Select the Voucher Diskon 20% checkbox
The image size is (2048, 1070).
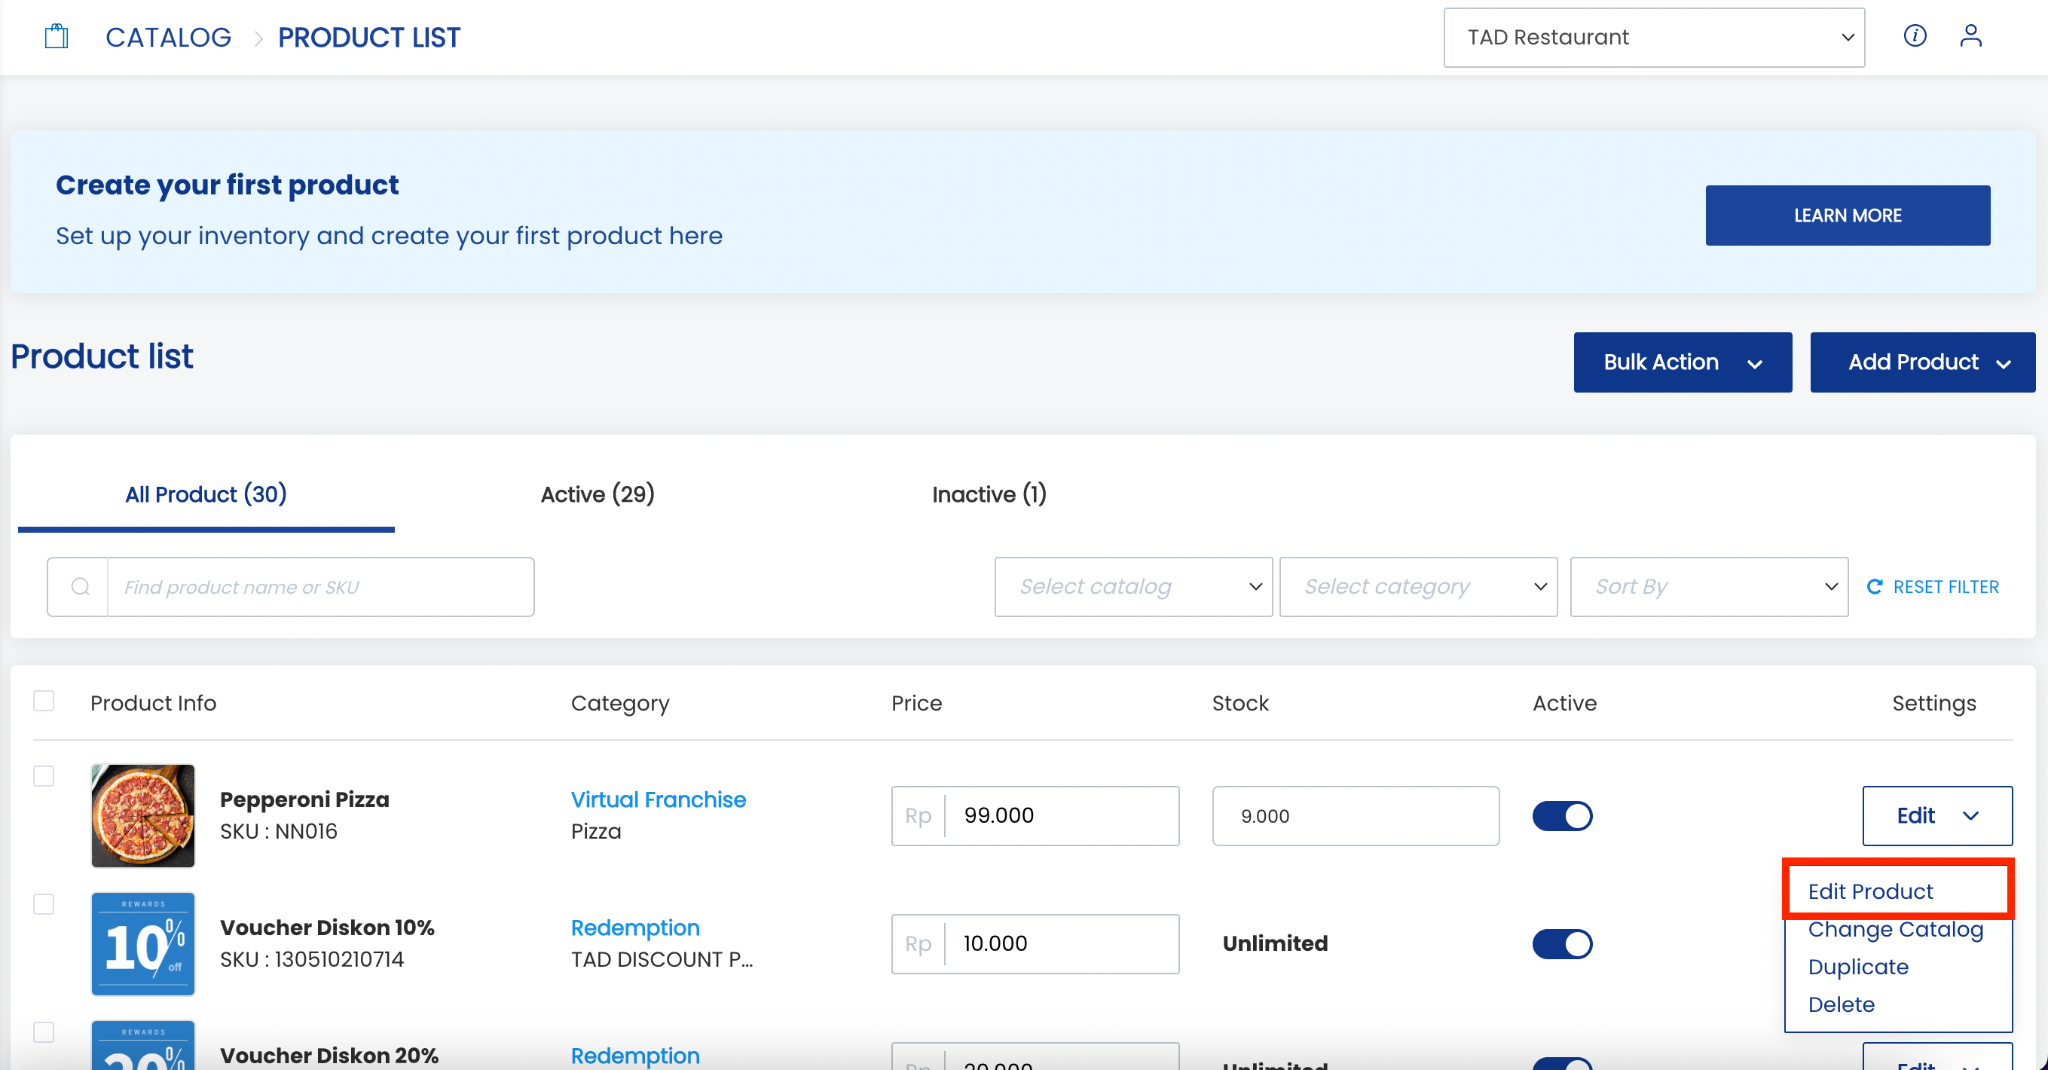coord(44,1032)
